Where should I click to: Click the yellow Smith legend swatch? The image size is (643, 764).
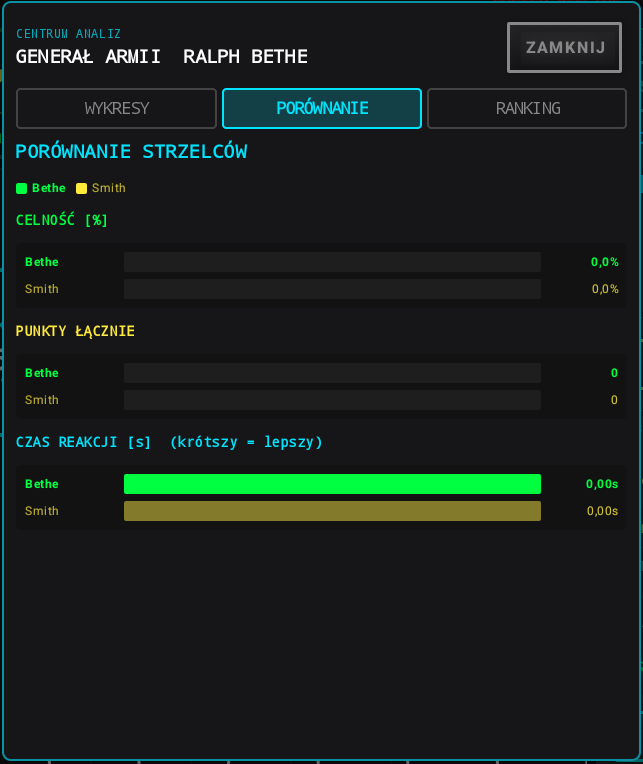81,189
